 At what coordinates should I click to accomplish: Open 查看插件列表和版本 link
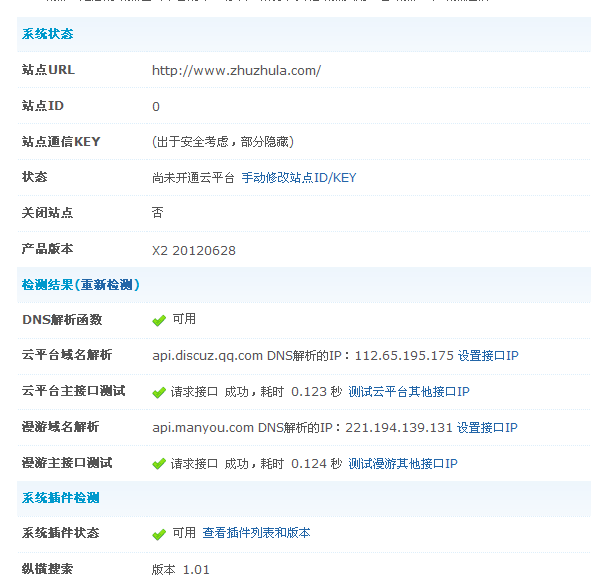coord(256,532)
